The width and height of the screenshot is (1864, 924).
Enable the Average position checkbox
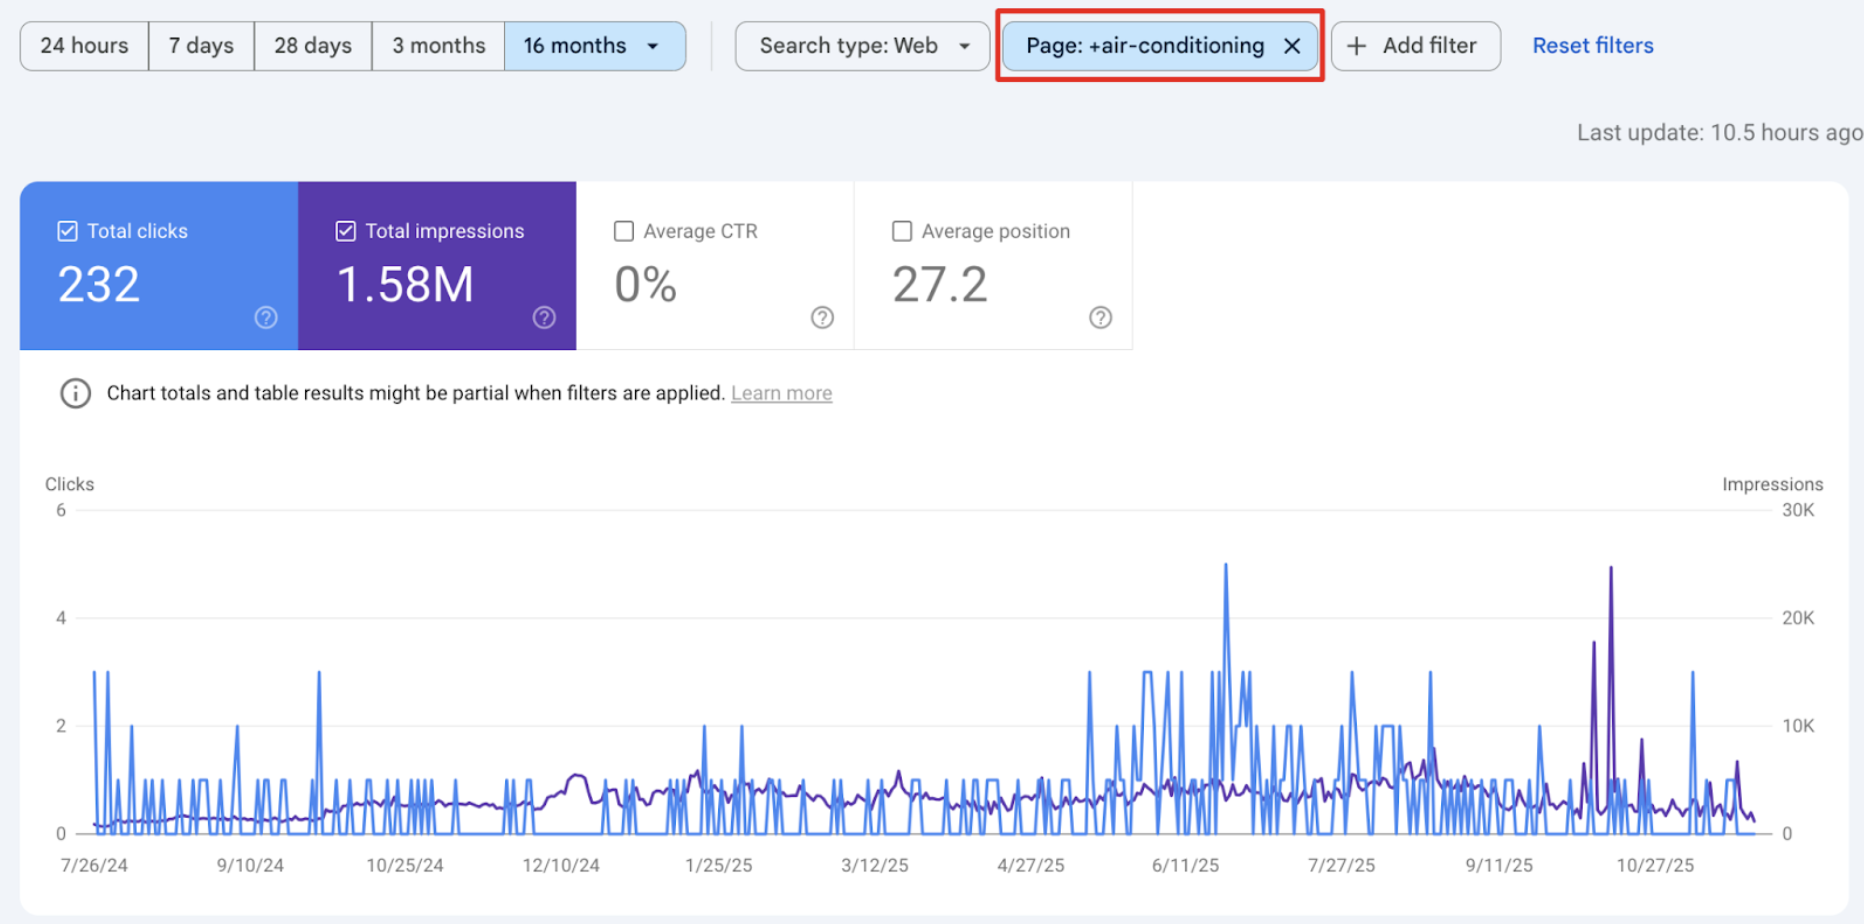pyautogui.click(x=902, y=231)
